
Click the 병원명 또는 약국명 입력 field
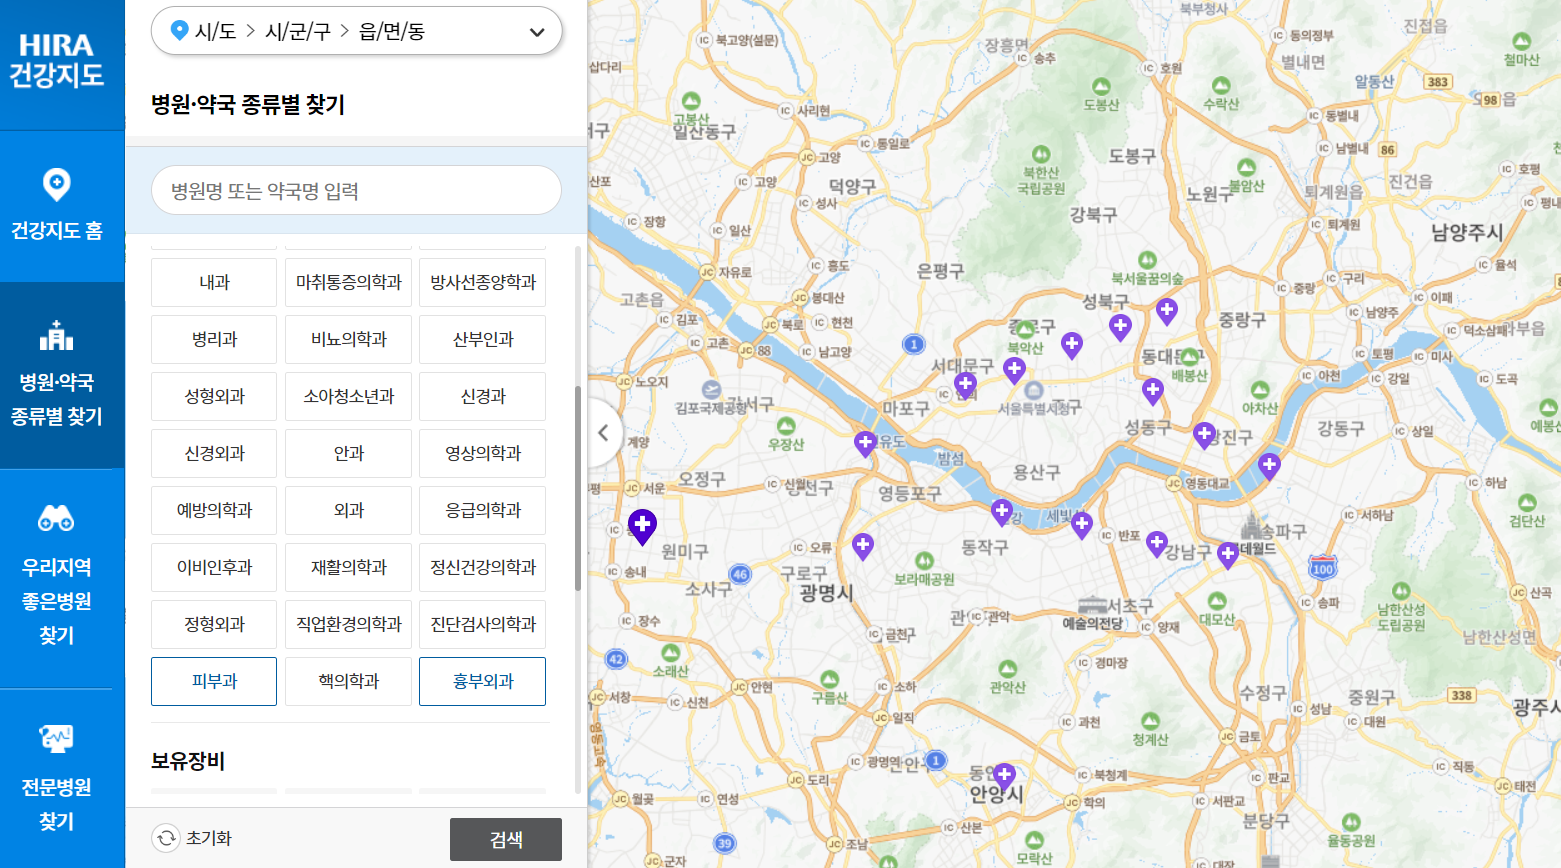click(356, 190)
